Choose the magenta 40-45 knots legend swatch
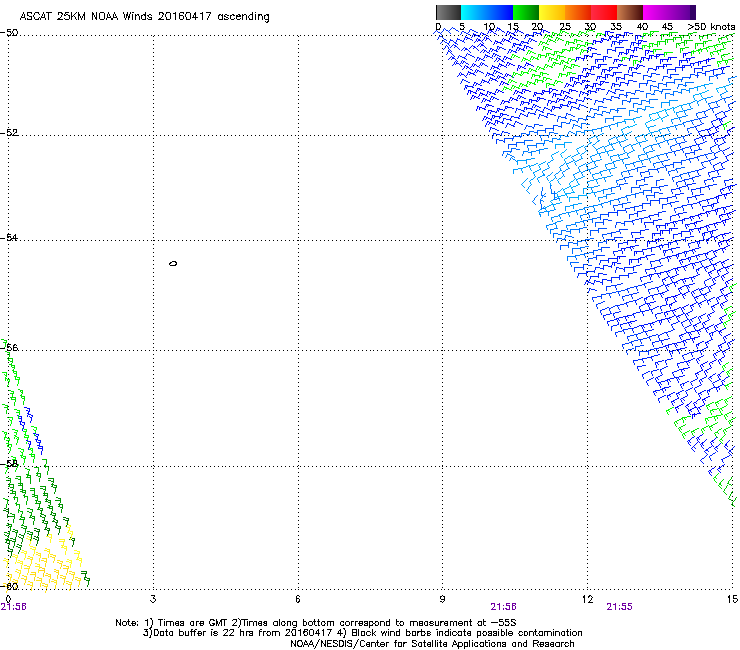Viewport: 740px width, 650px height. (656, 12)
